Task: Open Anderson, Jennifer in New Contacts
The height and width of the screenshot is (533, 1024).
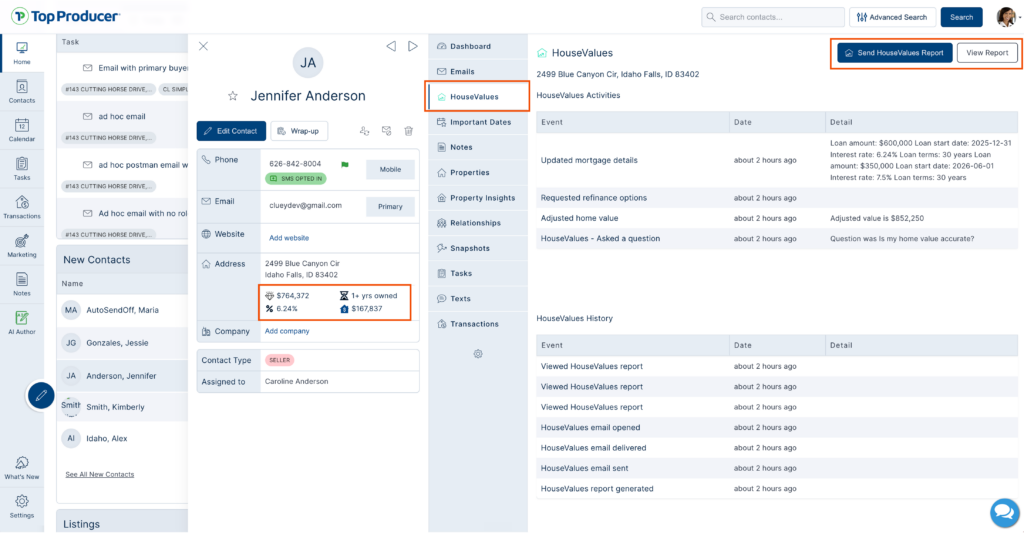Action: coord(122,376)
